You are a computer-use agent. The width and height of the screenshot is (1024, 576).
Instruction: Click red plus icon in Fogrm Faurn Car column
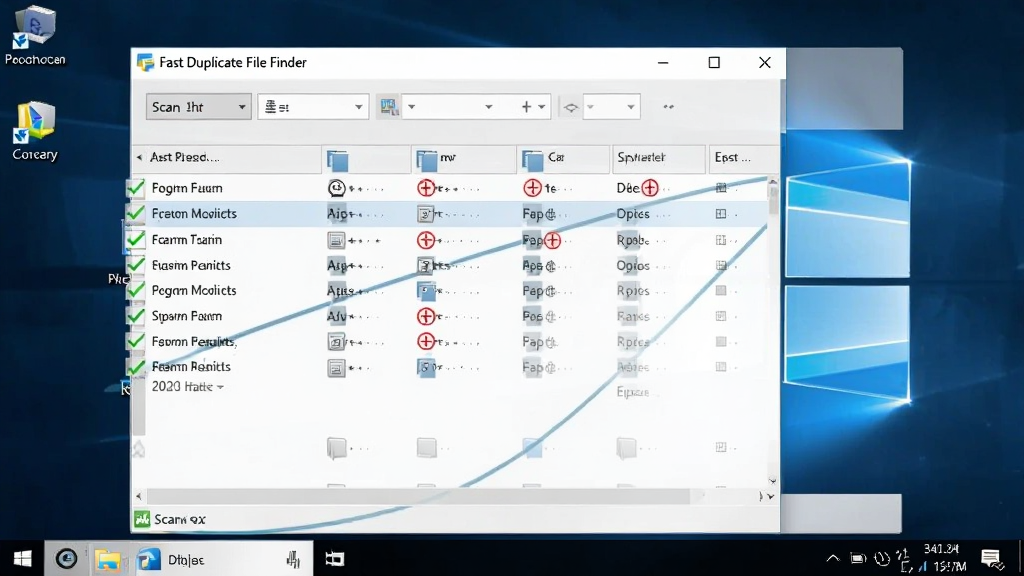pos(532,188)
